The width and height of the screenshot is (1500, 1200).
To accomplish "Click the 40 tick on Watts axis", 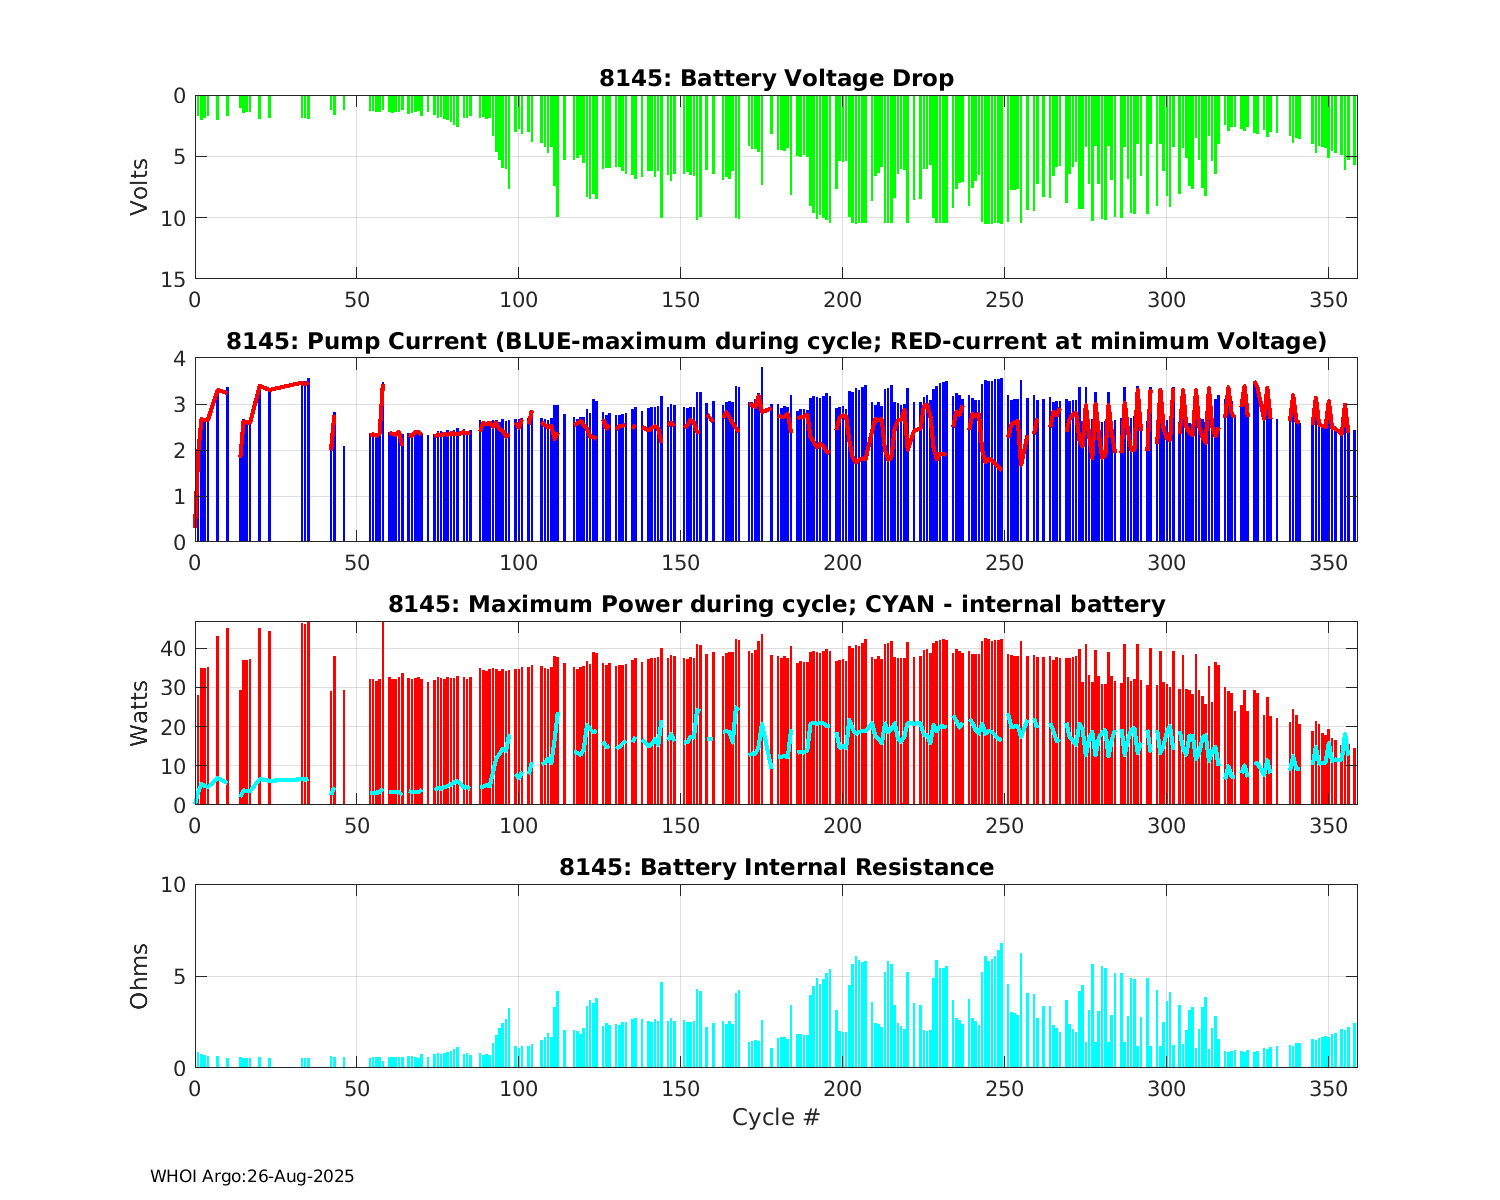I will pyautogui.click(x=176, y=649).
